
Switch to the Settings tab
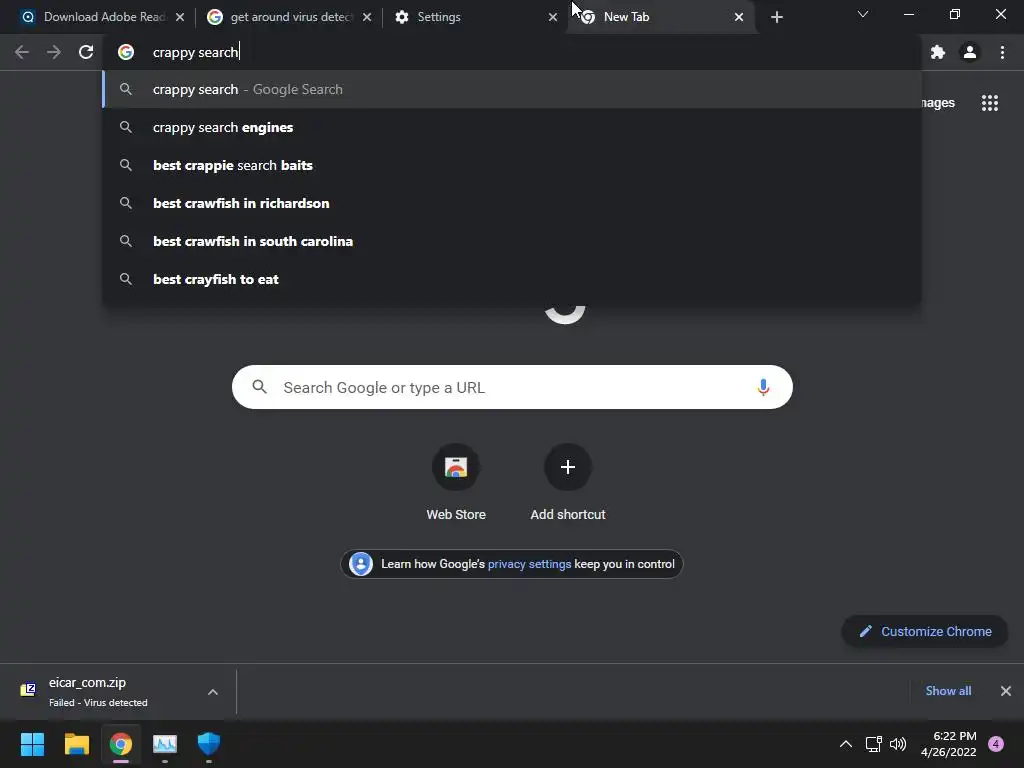(x=475, y=17)
